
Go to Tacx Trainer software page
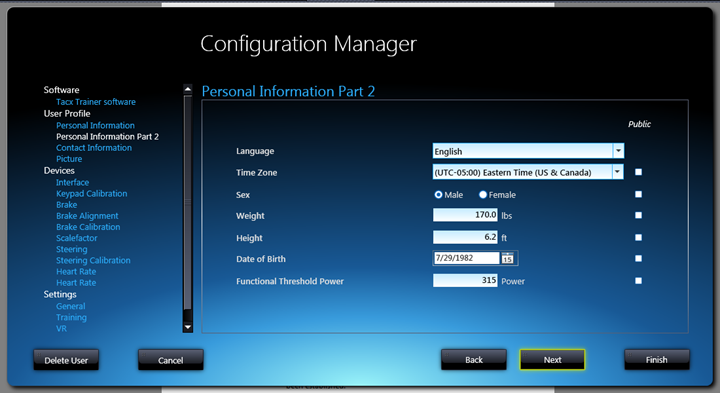pos(96,102)
